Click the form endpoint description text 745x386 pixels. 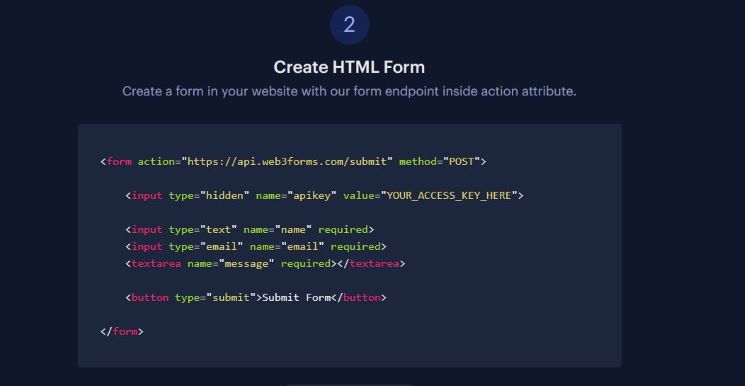click(x=349, y=91)
